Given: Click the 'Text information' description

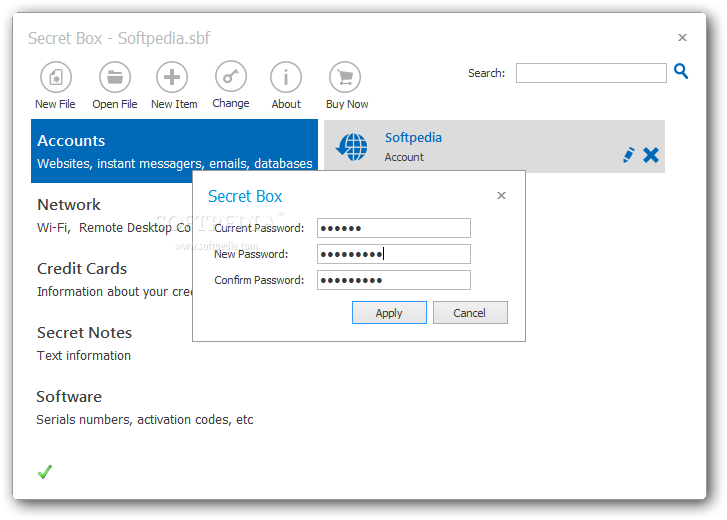Looking at the screenshot, I should coord(84,355).
